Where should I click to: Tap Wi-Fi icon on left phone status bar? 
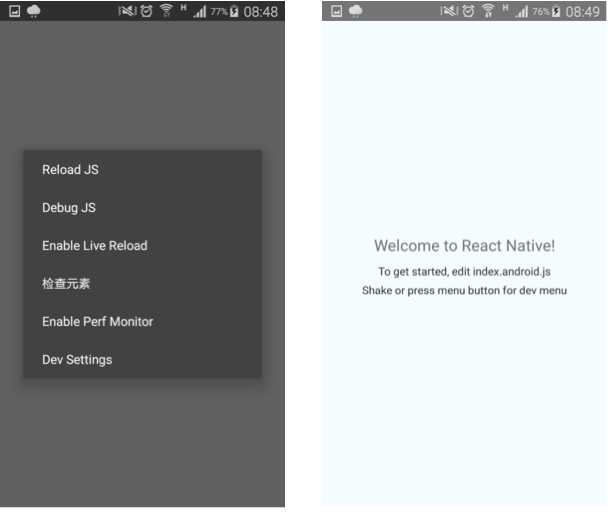point(166,11)
